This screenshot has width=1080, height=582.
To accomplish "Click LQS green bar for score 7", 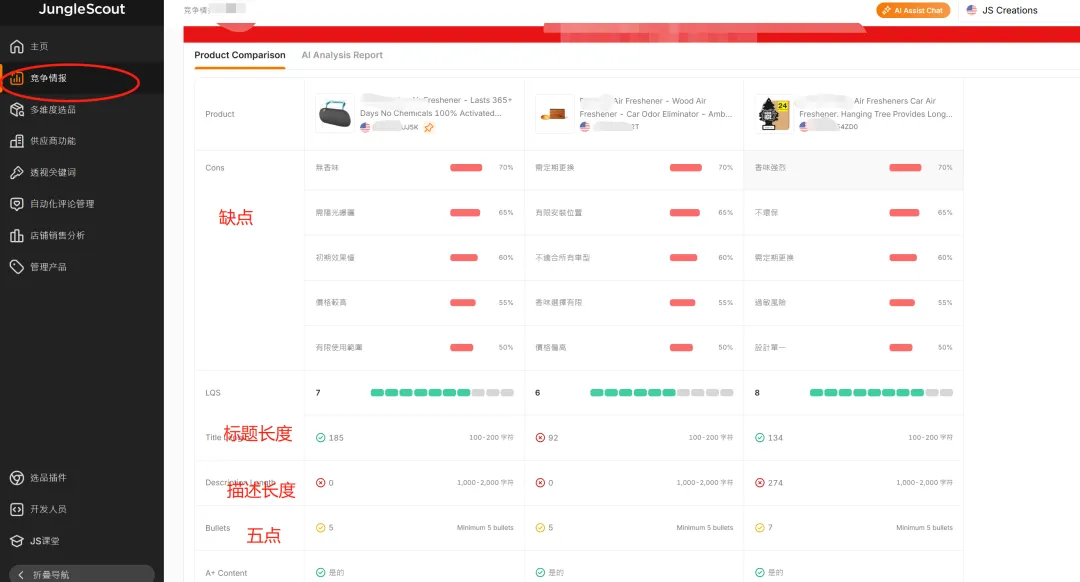I will 442,393.
